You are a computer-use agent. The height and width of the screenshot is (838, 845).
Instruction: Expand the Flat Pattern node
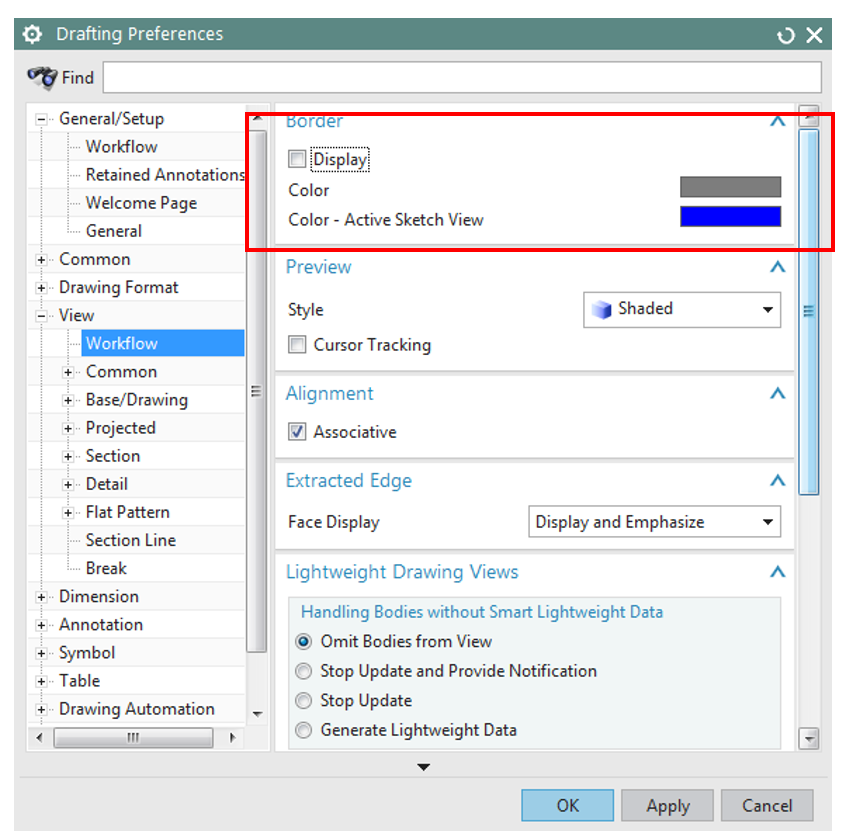(x=68, y=513)
